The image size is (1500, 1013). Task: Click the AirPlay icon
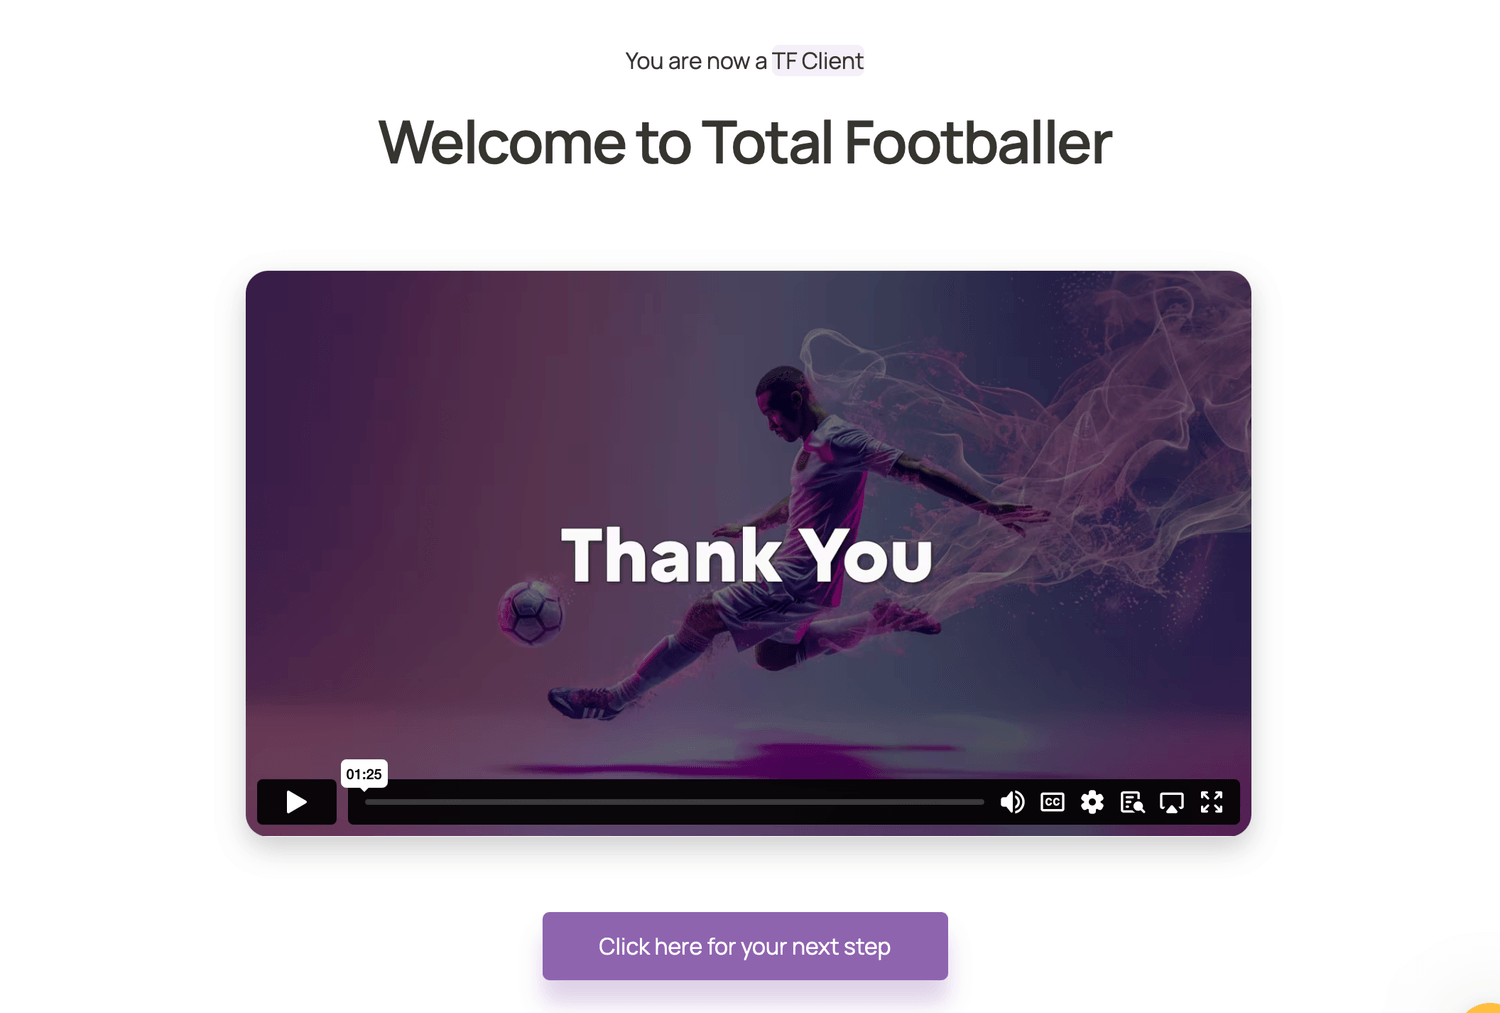pos(1171,802)
